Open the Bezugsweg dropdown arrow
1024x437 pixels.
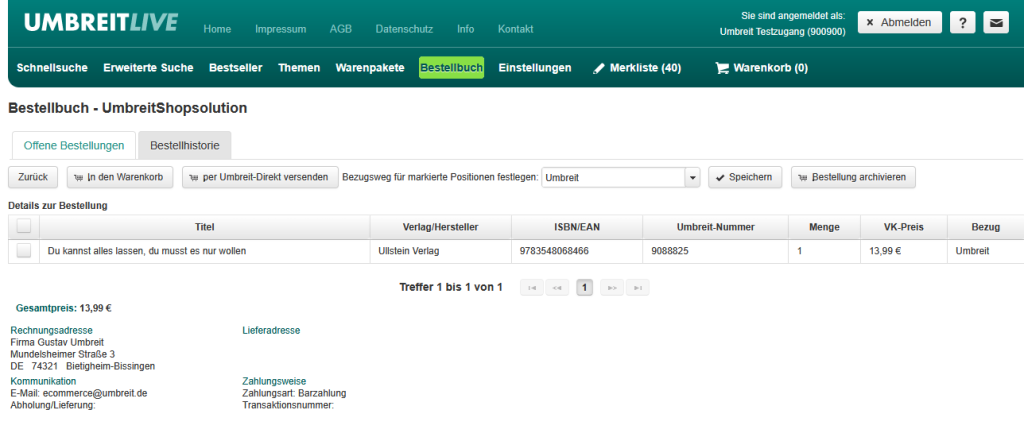tap(692, 178)
